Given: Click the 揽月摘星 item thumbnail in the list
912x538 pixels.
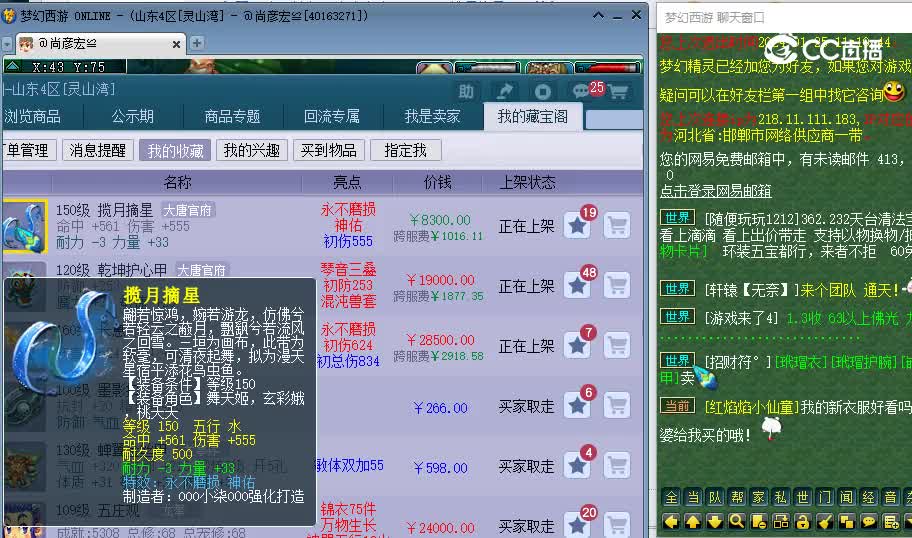Looking at the screenshot, I should pyautogui.click(x=24, y=226).
